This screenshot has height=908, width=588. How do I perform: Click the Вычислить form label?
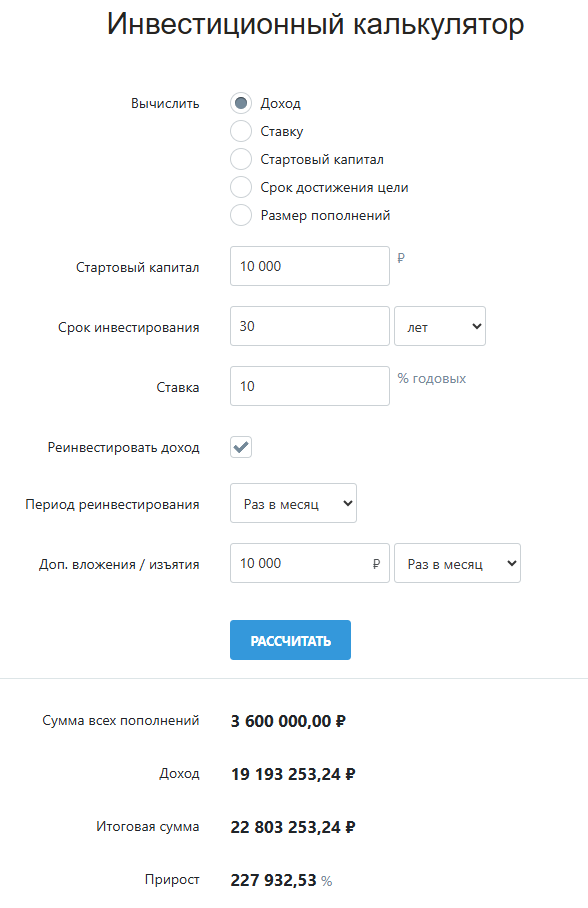click(164, 102)
